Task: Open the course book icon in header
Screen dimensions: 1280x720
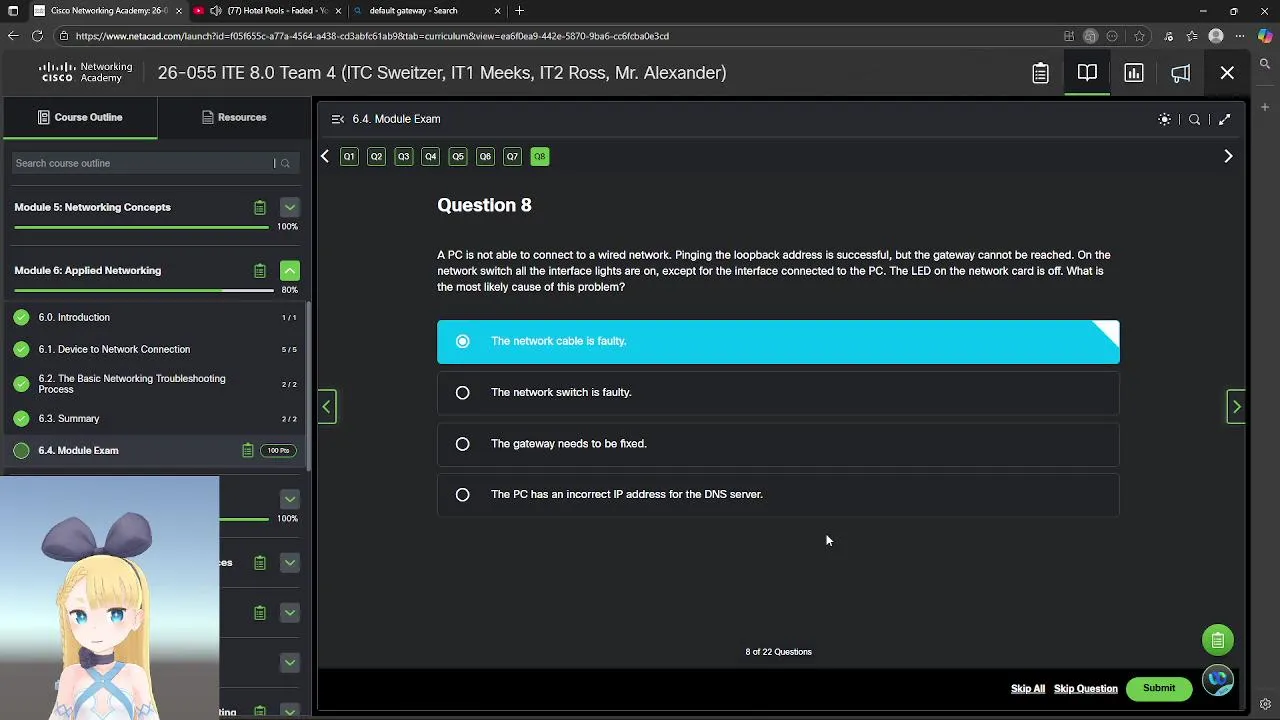Action: (1087, 73)
